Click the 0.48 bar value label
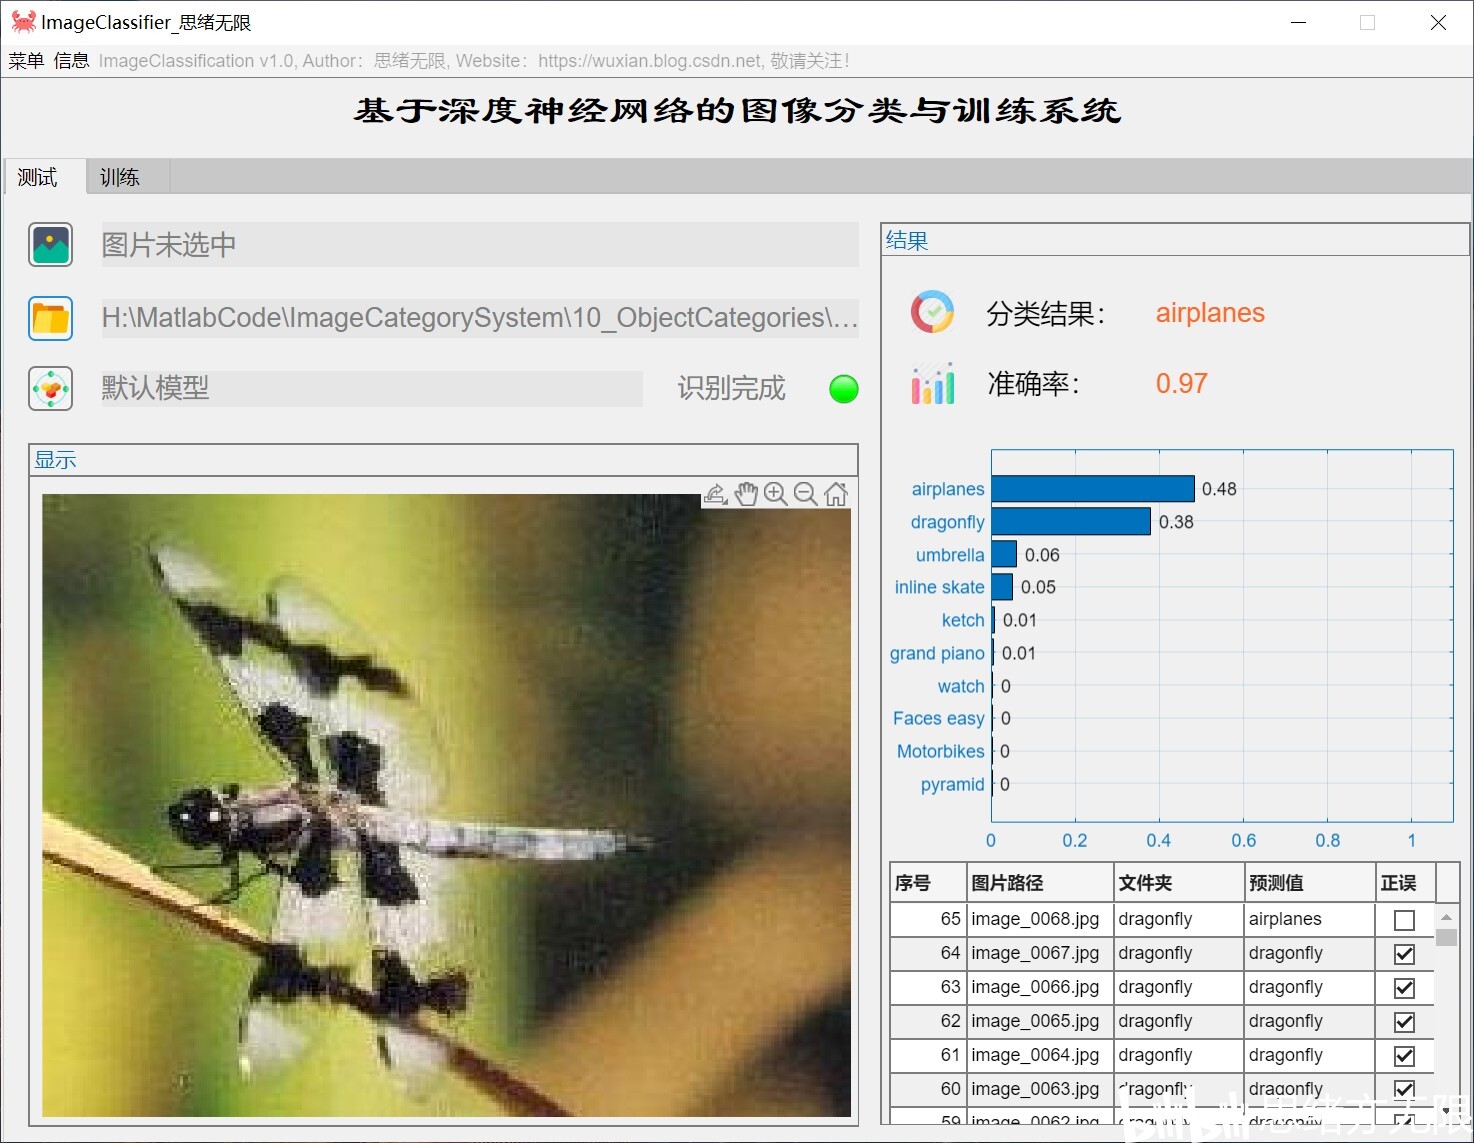 1219,489
